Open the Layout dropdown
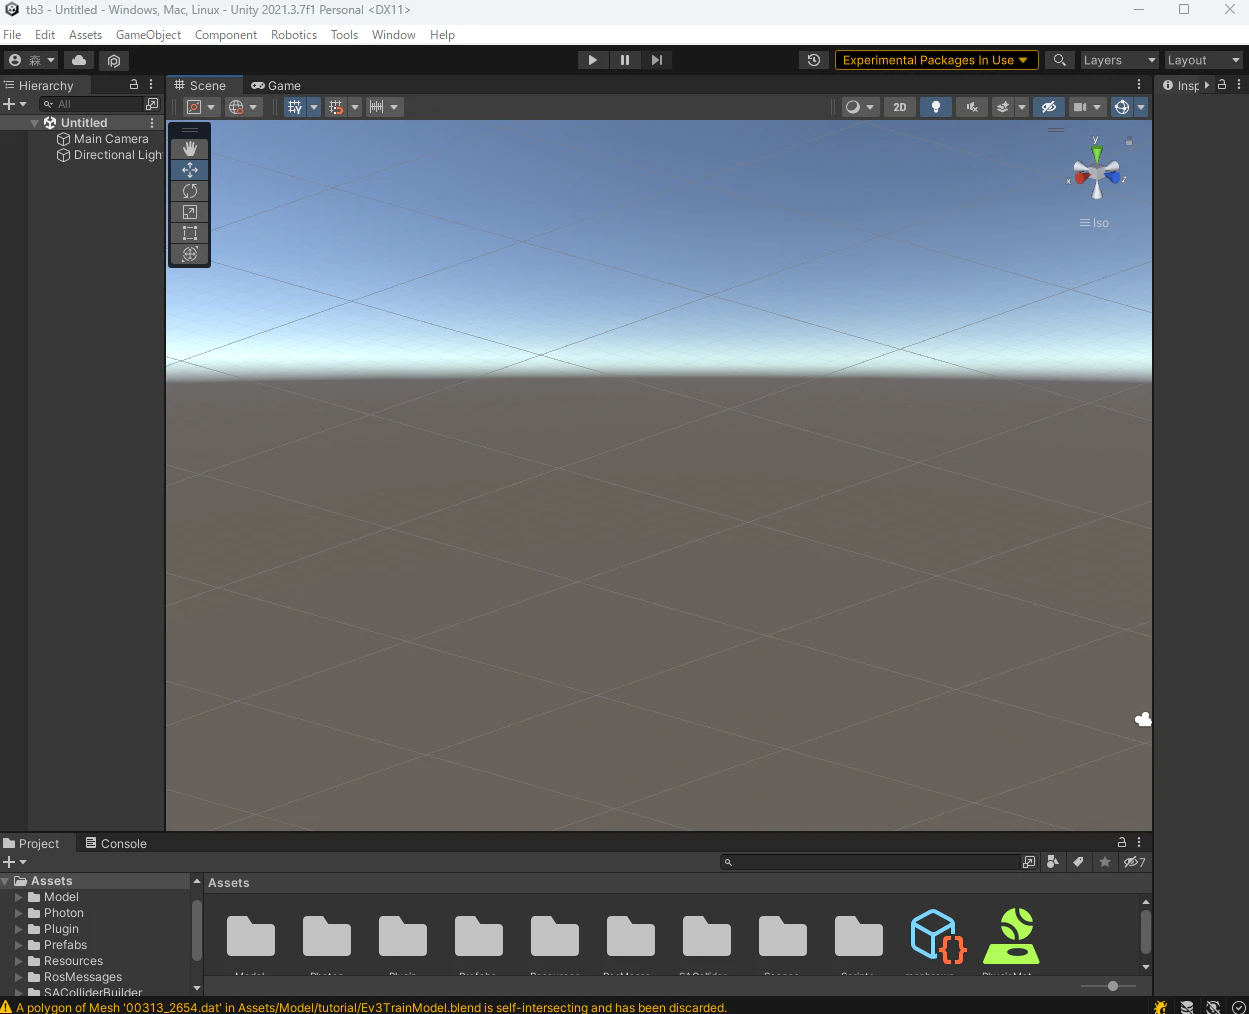The width and height of the screenshot is (1249, 1014). click(1203, 60)
